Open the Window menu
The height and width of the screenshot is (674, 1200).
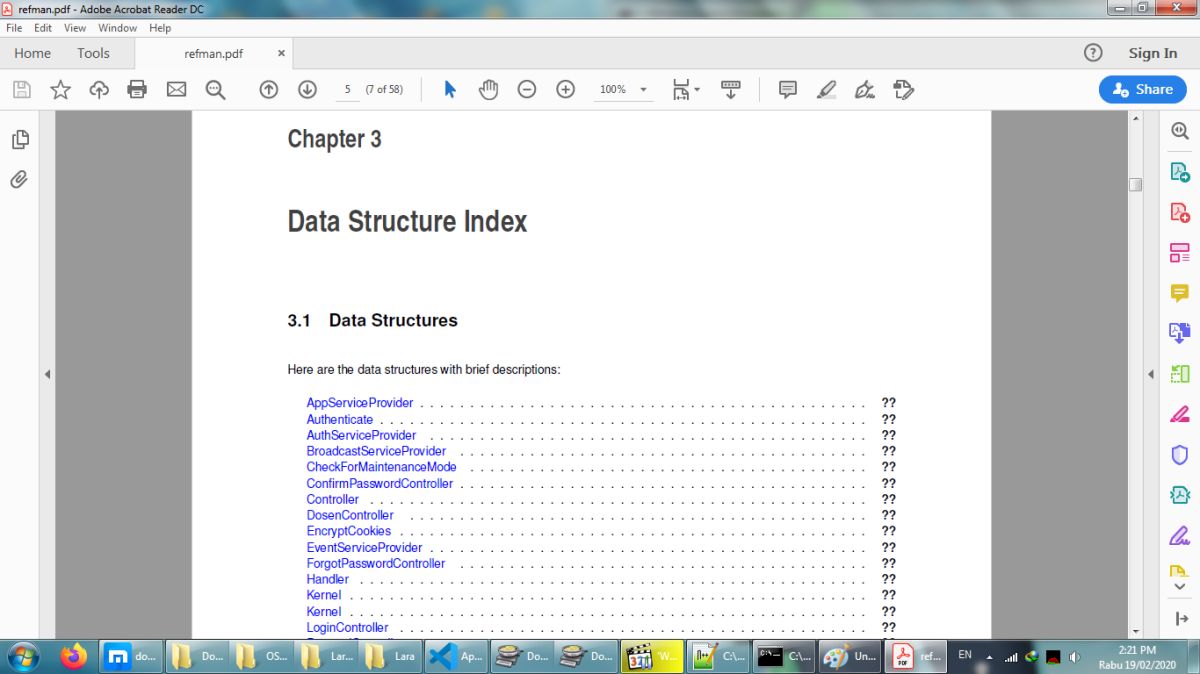[118, 28]
